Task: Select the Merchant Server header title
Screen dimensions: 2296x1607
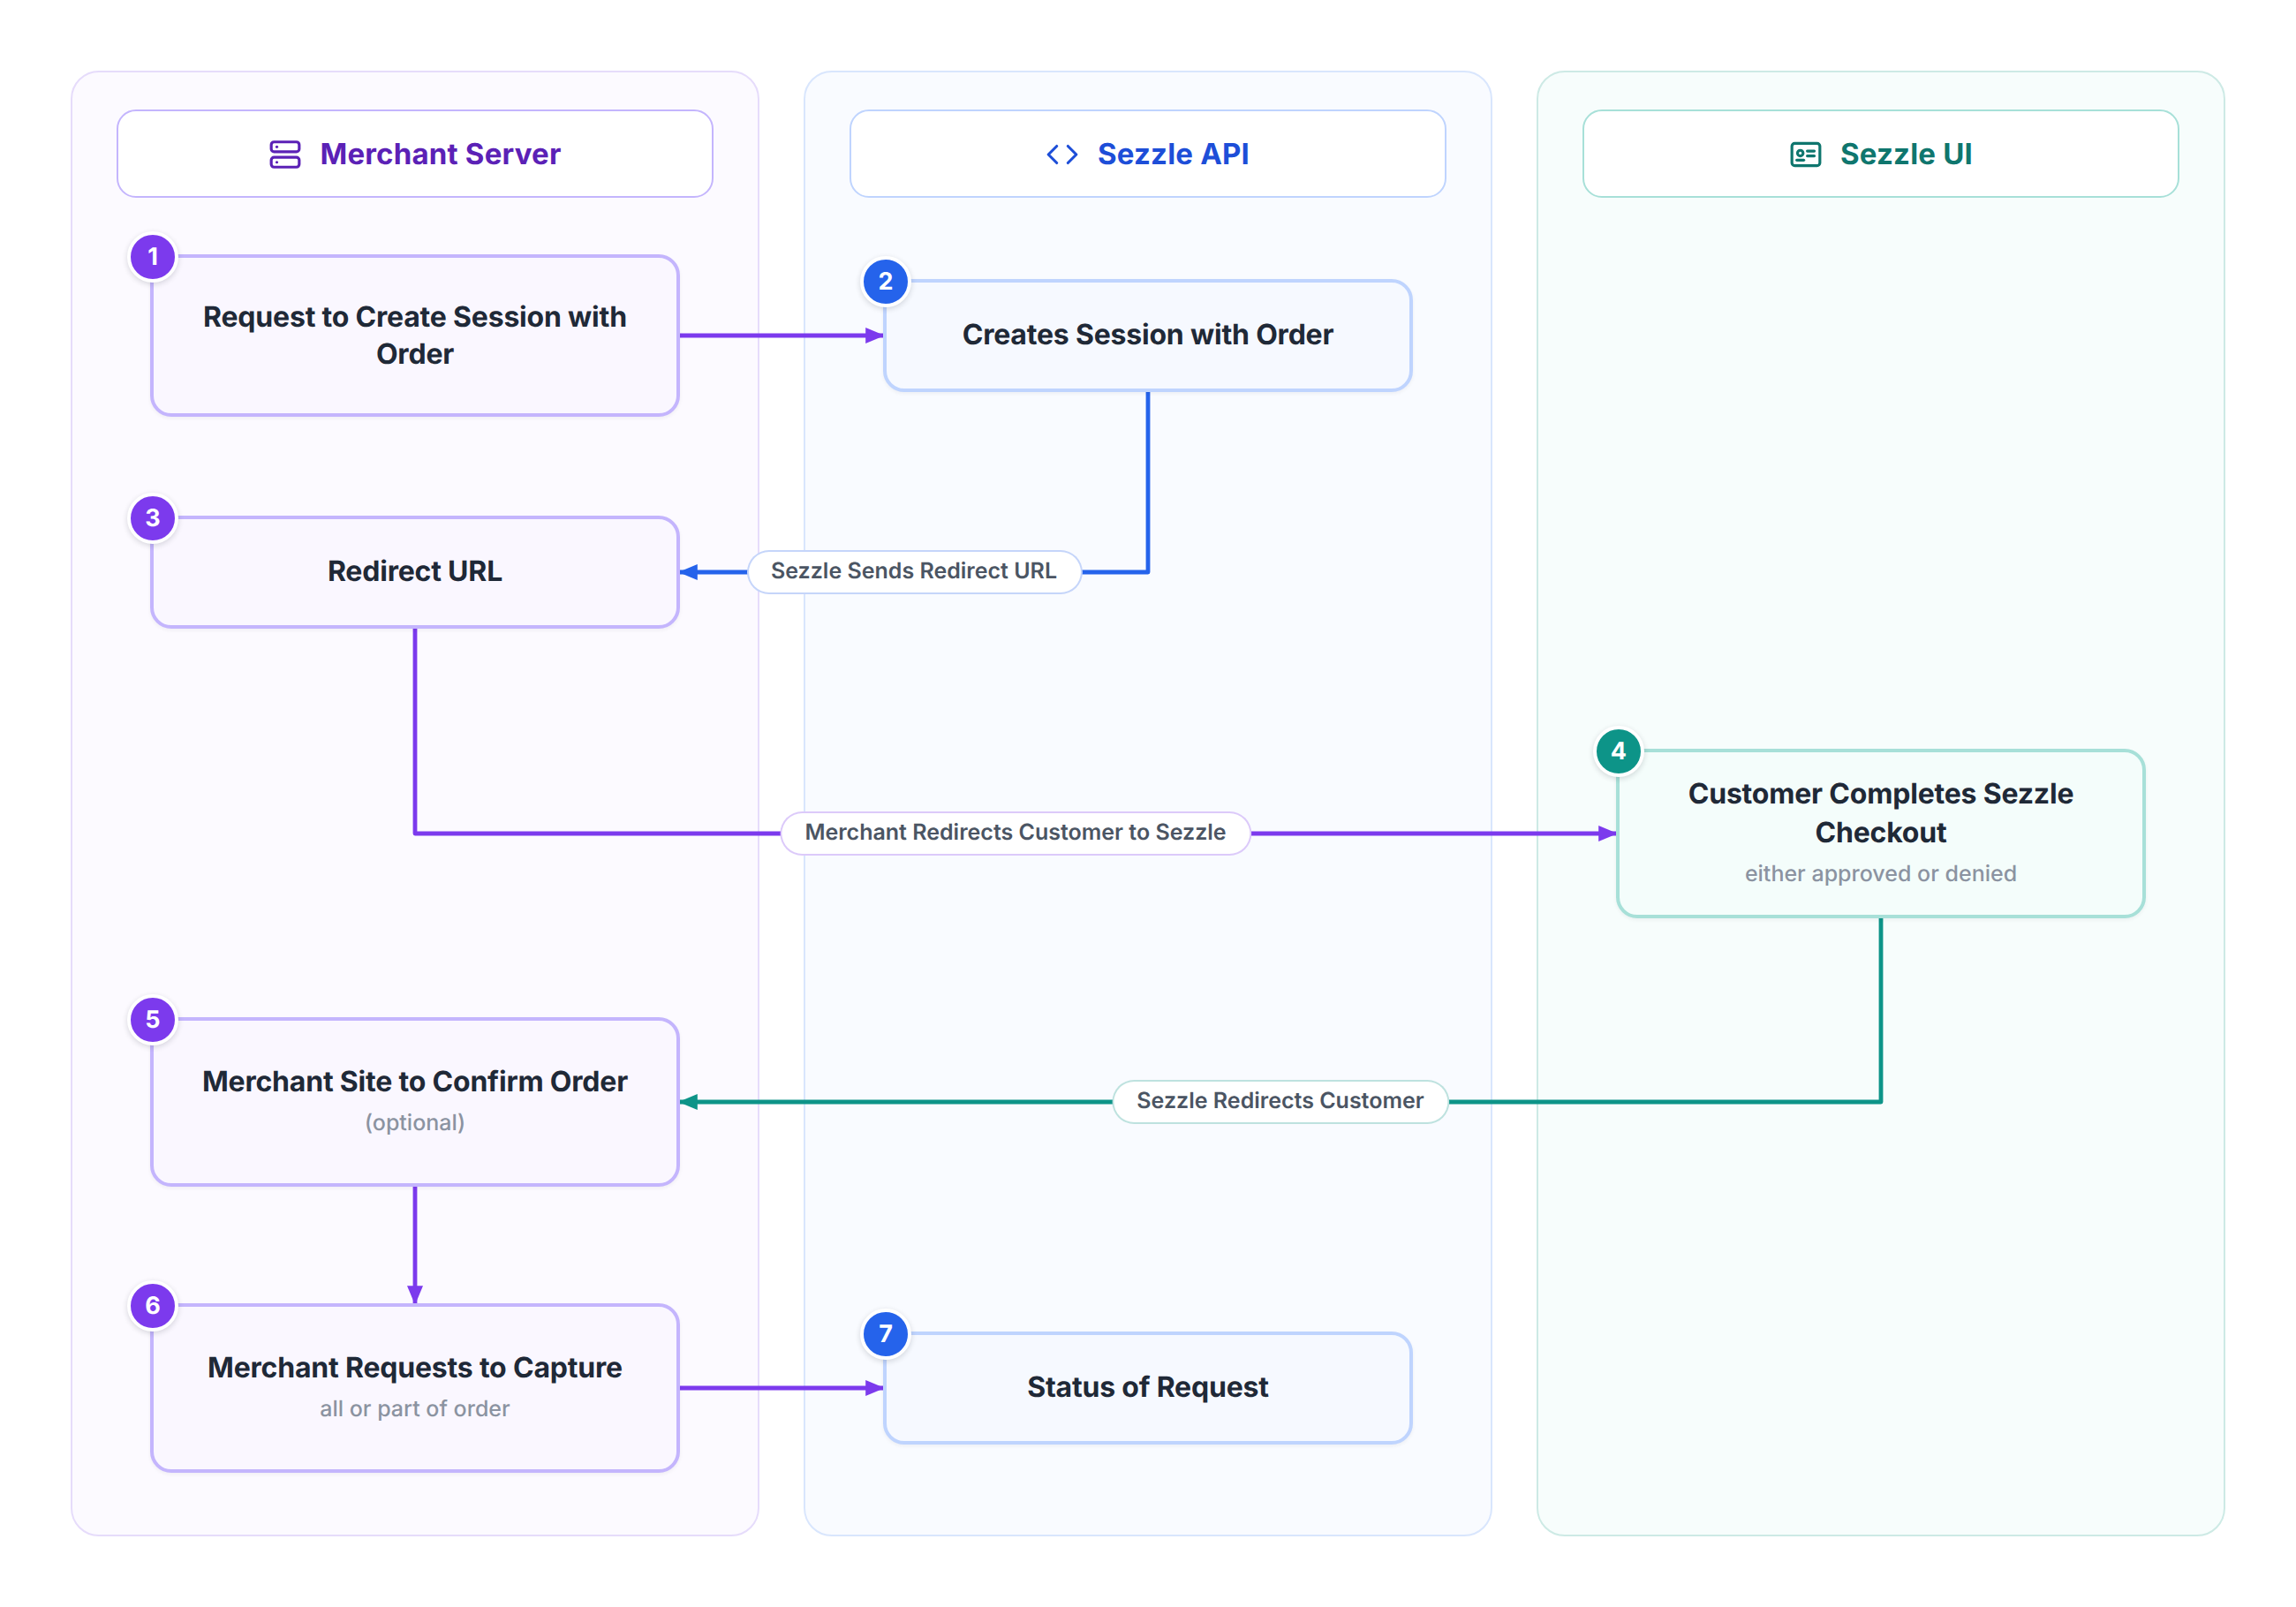Action: pyautogui.click(x=440, y=154)
